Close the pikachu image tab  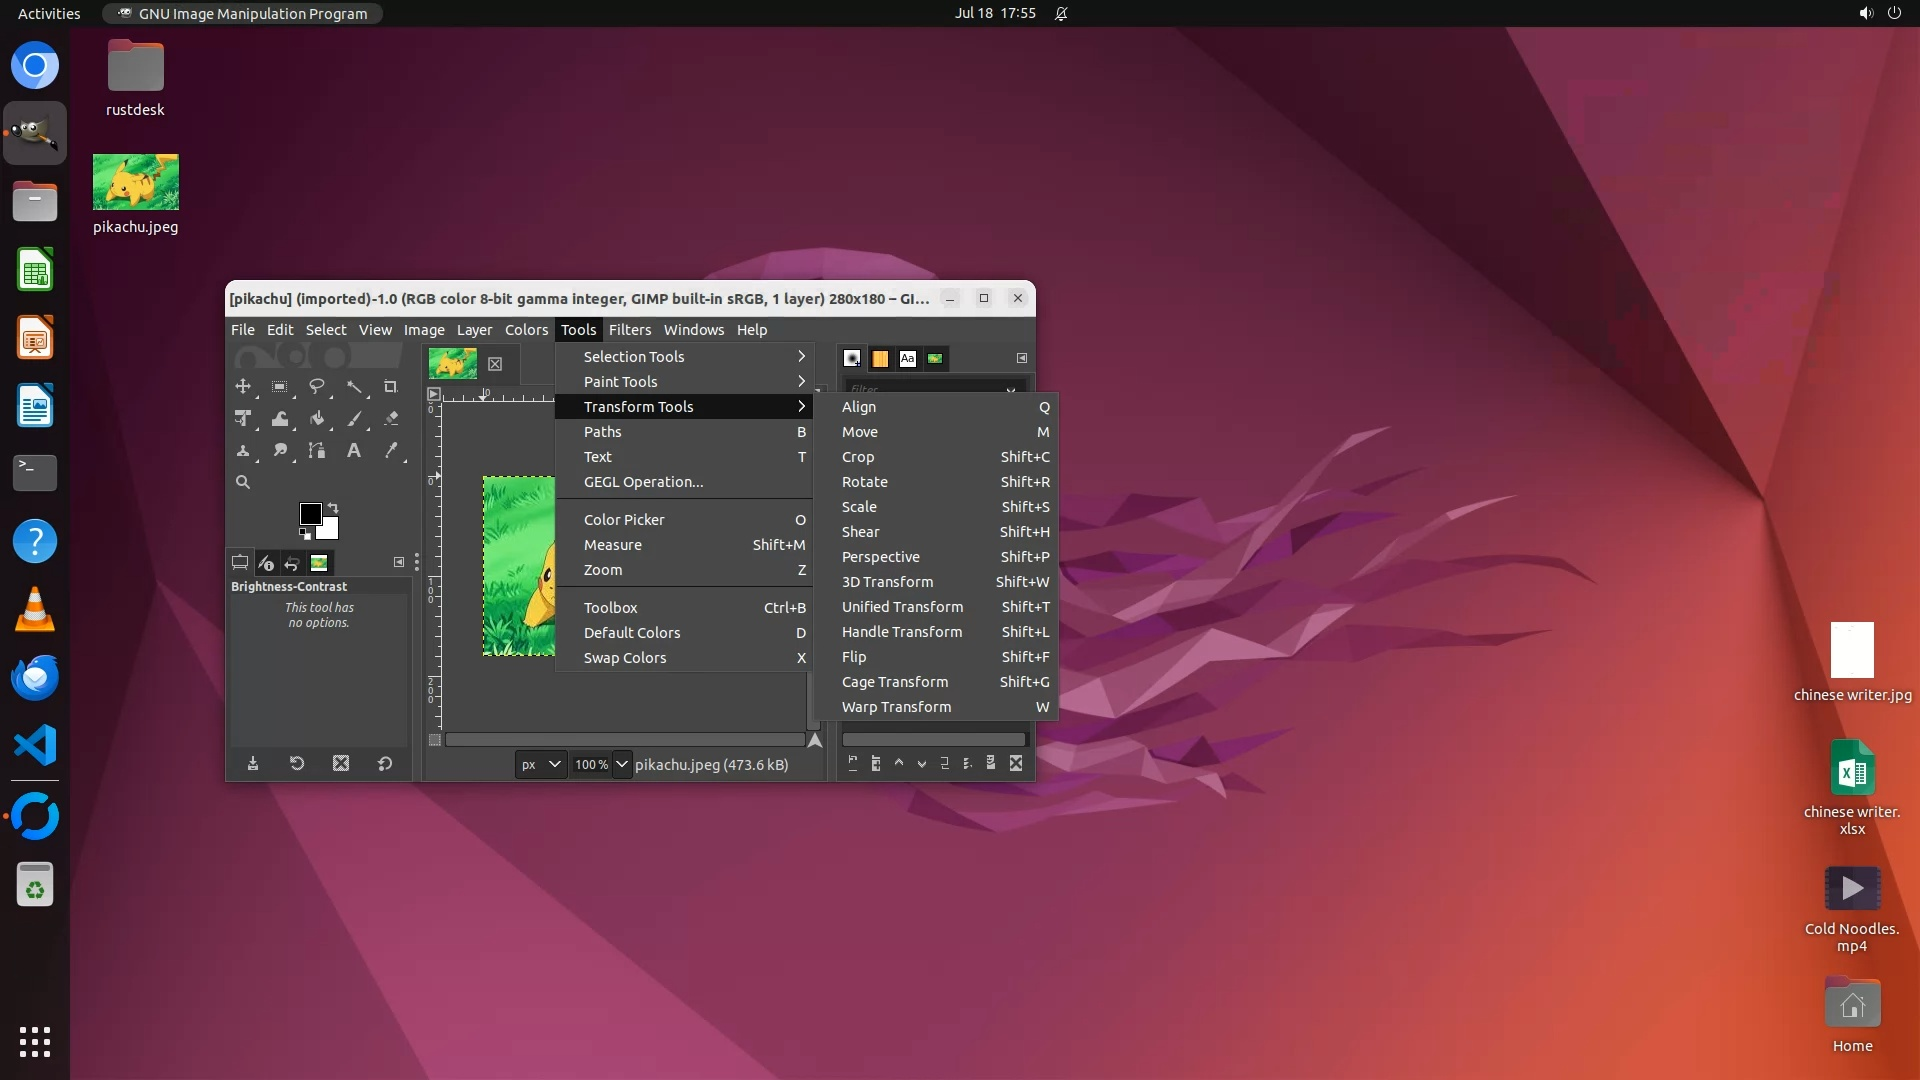coord(495,364)
